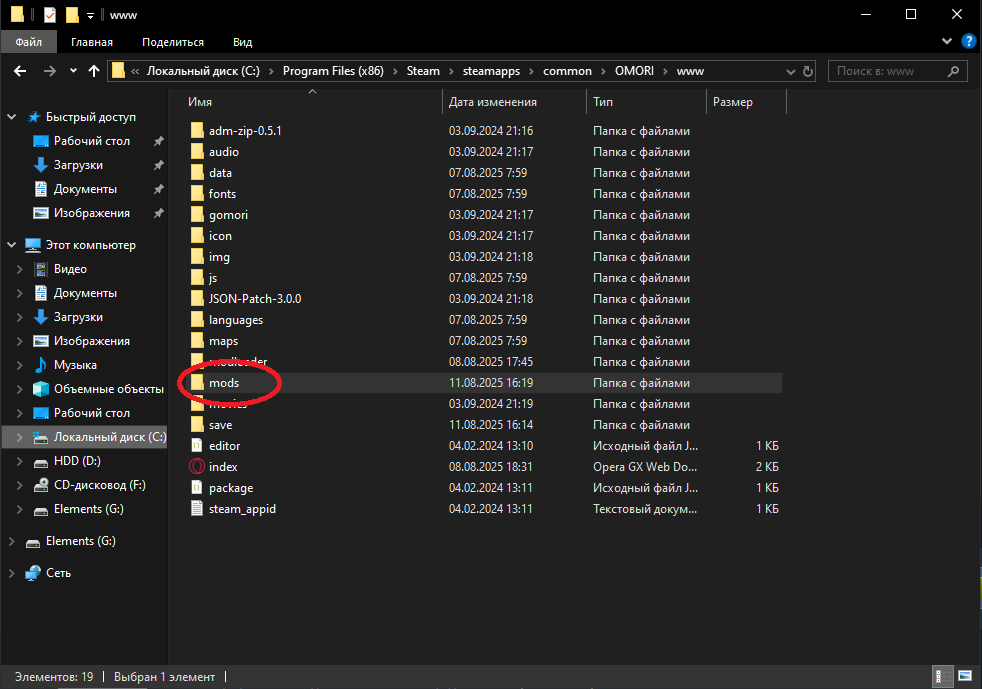Open Help question mark icon
The image size is (982, 689).
(x=968, y=41)
